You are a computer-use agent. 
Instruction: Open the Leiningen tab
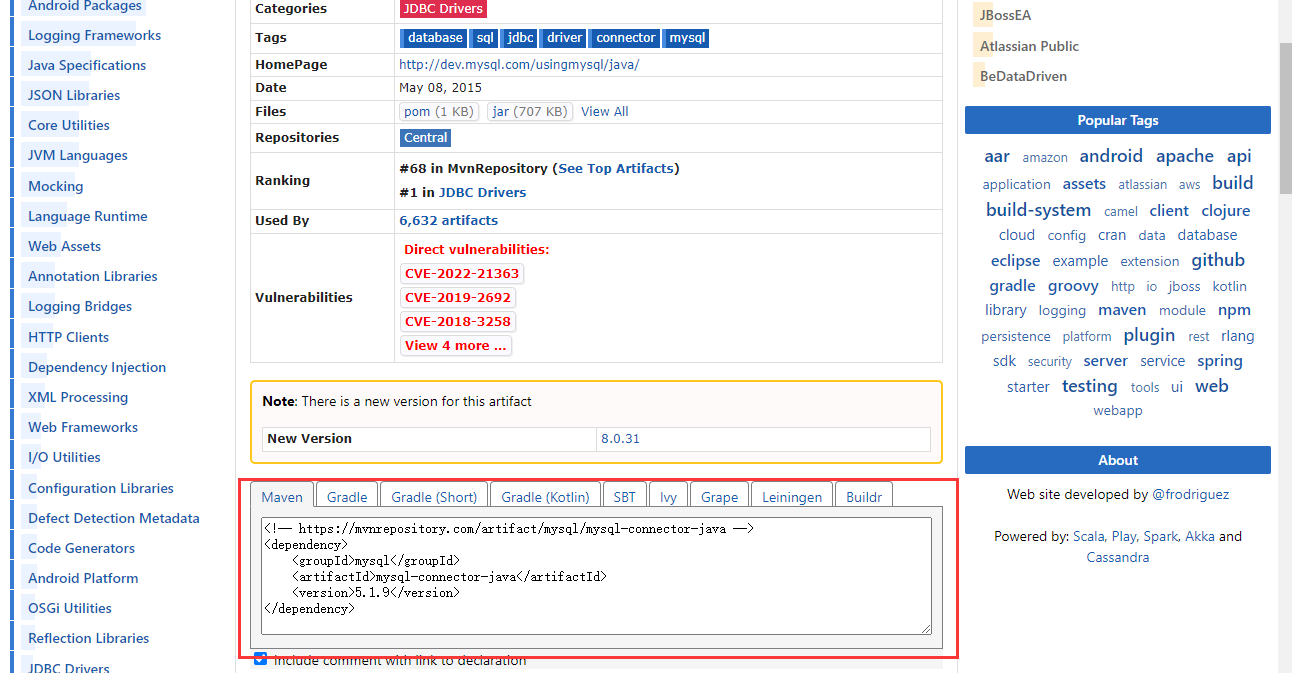click(x=792, y=496)
